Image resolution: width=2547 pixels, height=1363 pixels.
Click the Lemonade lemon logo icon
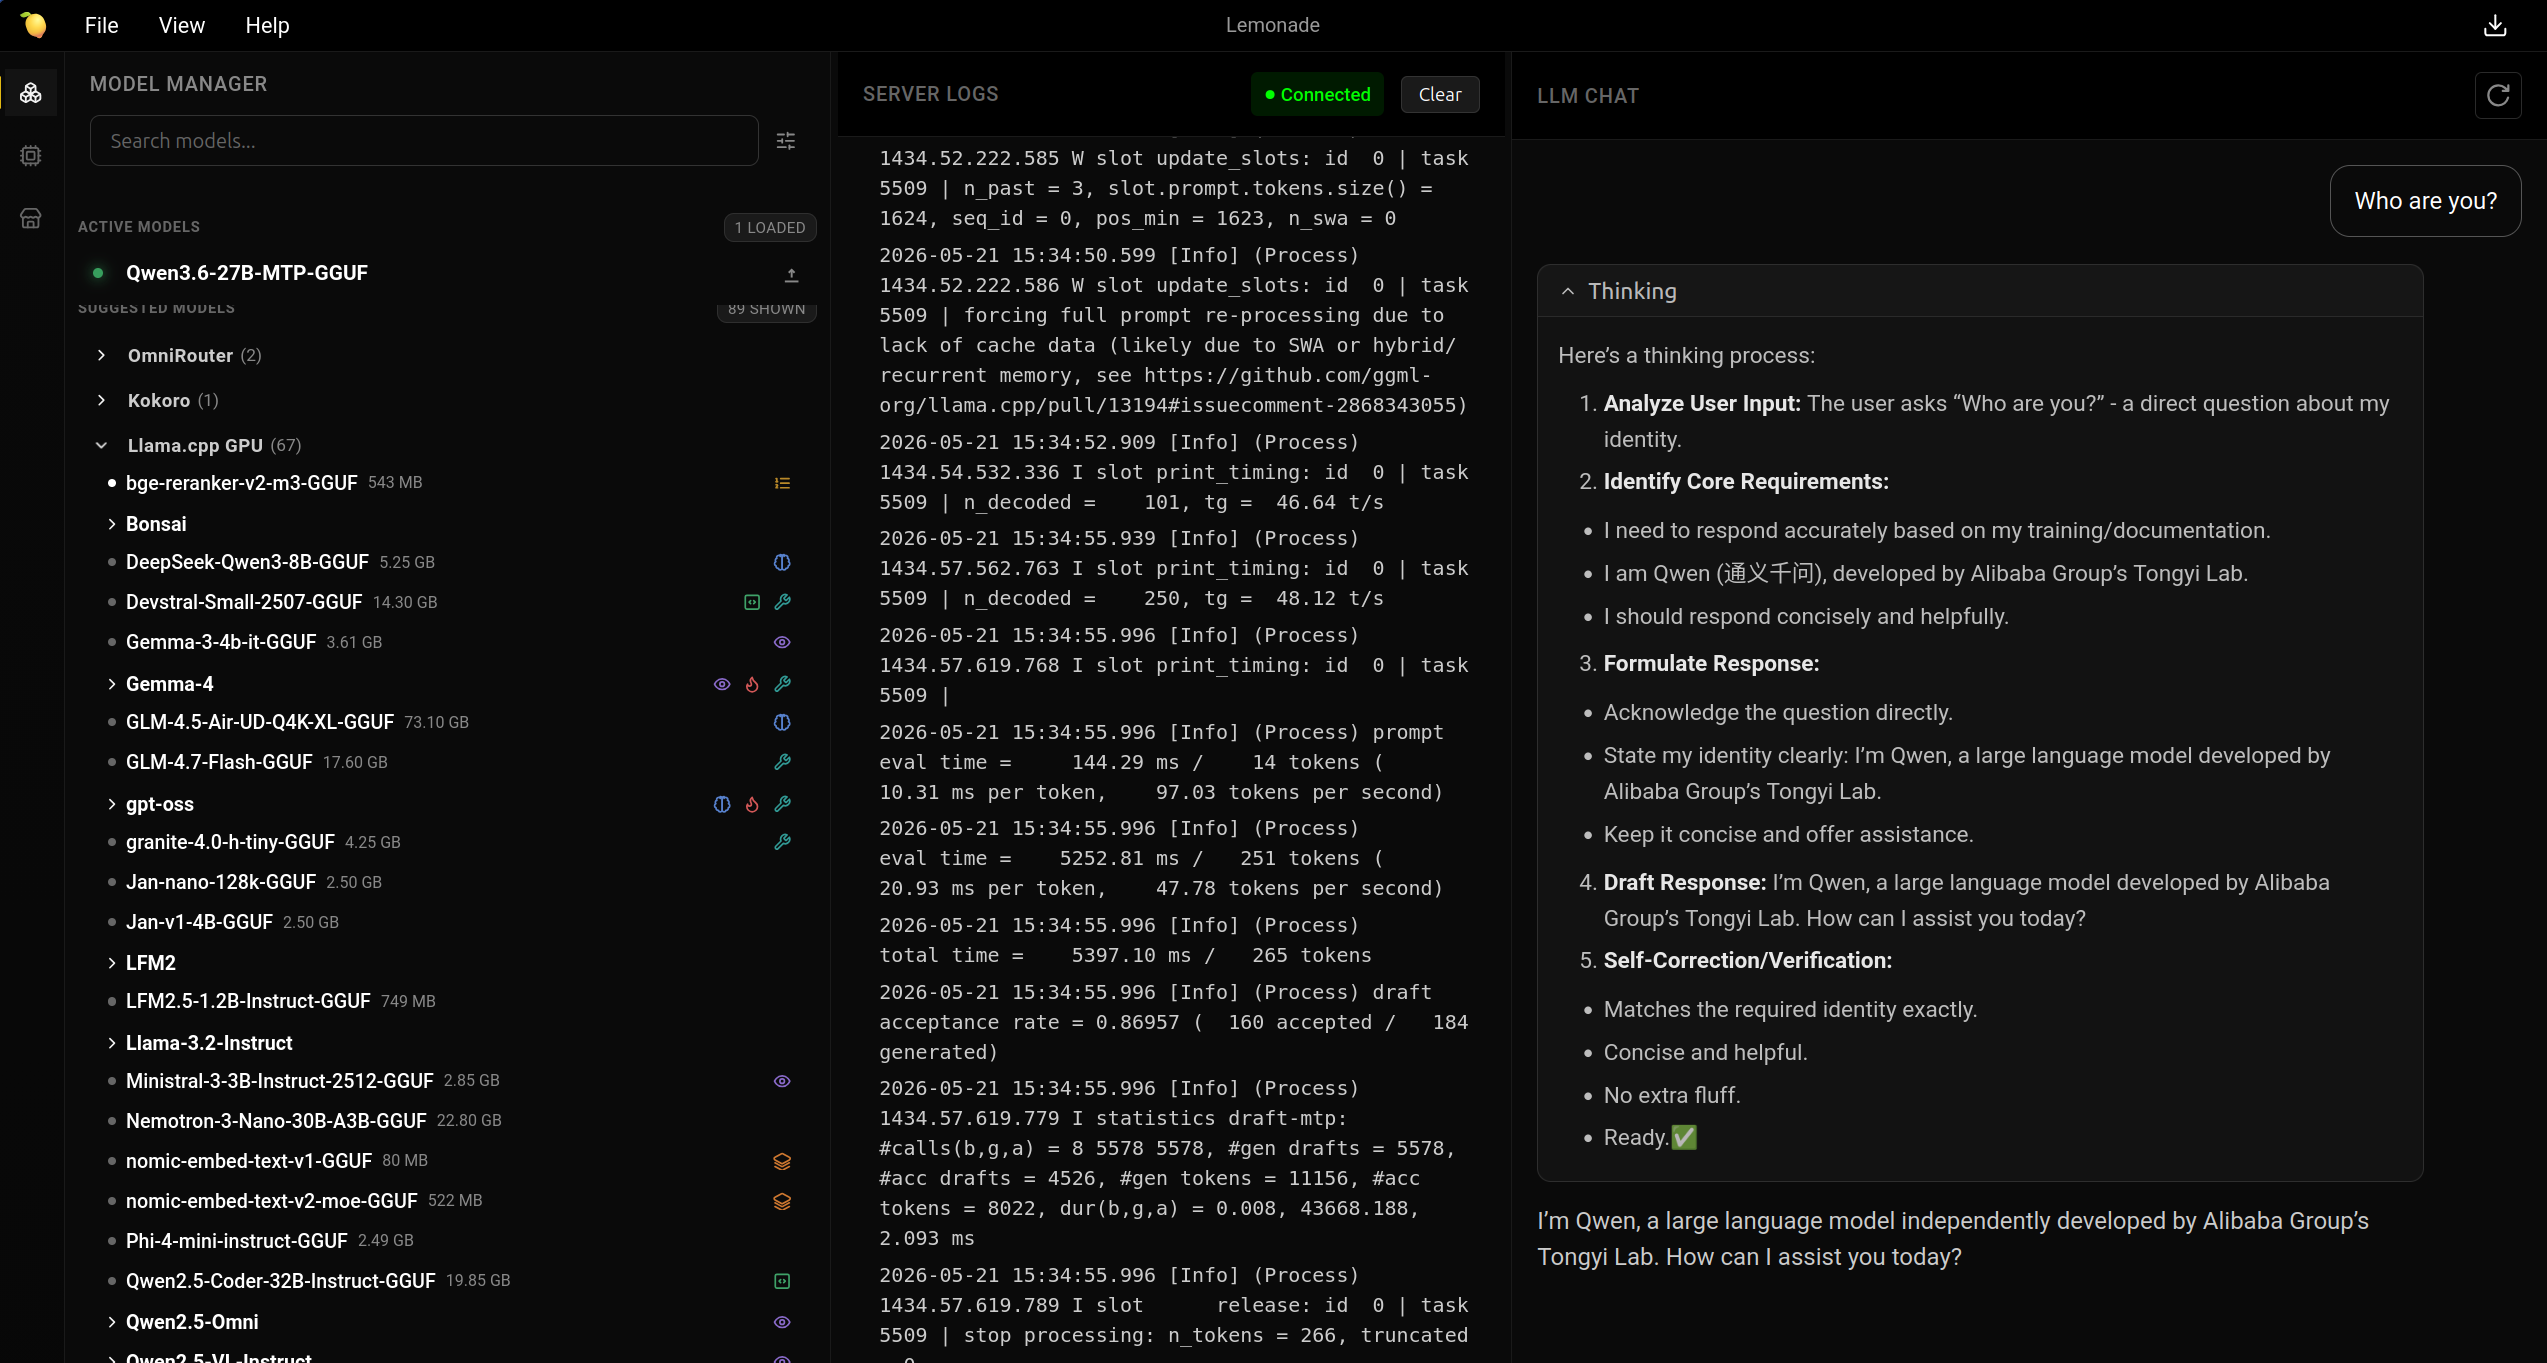(x=33, y=25)
